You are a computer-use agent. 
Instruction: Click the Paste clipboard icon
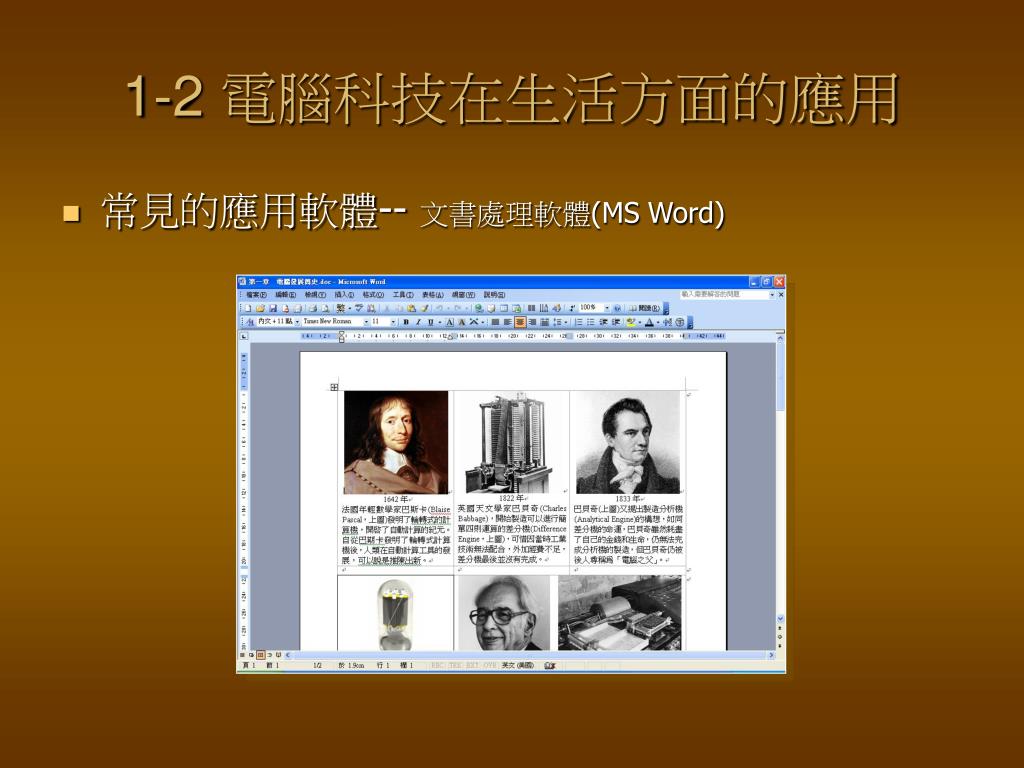pos(411,308)
